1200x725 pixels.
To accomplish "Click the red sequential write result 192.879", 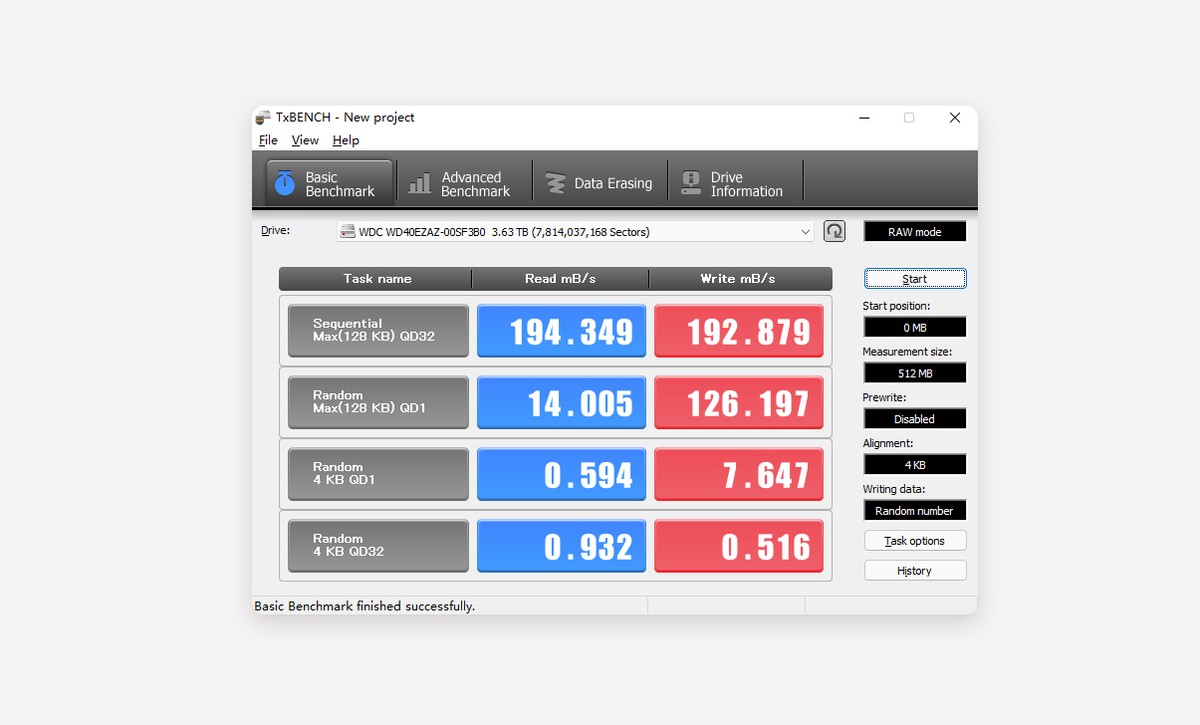I will click(739, 332).
